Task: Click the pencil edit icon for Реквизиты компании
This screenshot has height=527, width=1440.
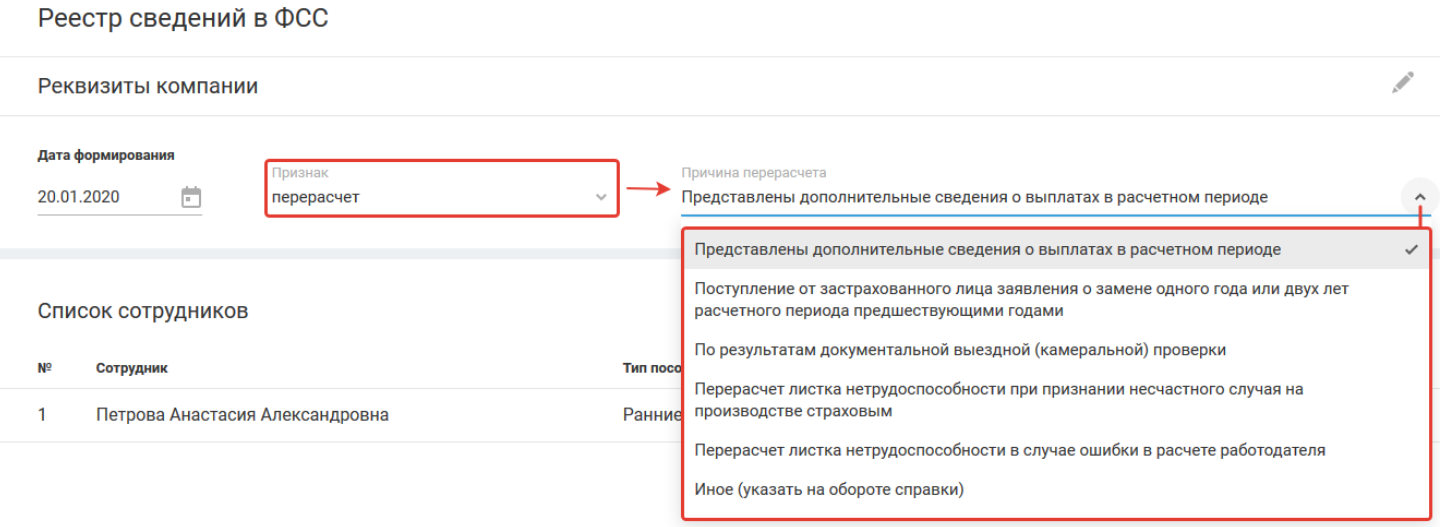Action: point(1403,83)
